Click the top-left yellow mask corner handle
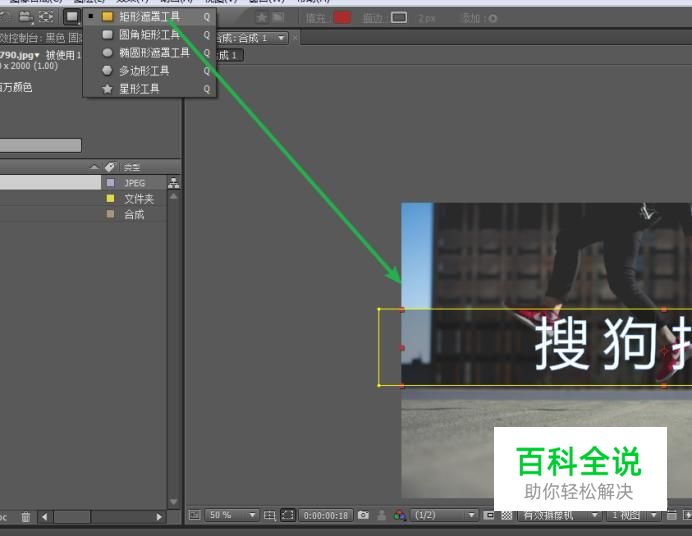Viewport: 692px width, 536px height. [379, 309]
